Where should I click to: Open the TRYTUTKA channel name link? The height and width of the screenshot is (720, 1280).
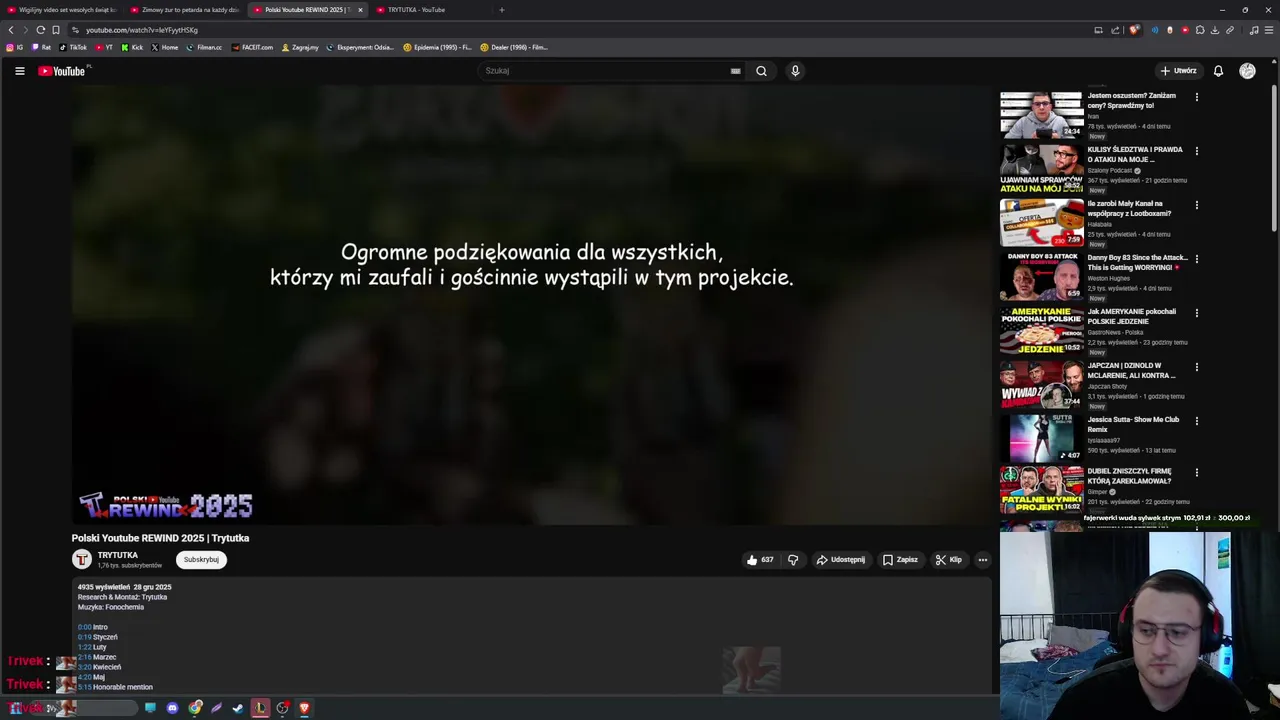[118, 555]
